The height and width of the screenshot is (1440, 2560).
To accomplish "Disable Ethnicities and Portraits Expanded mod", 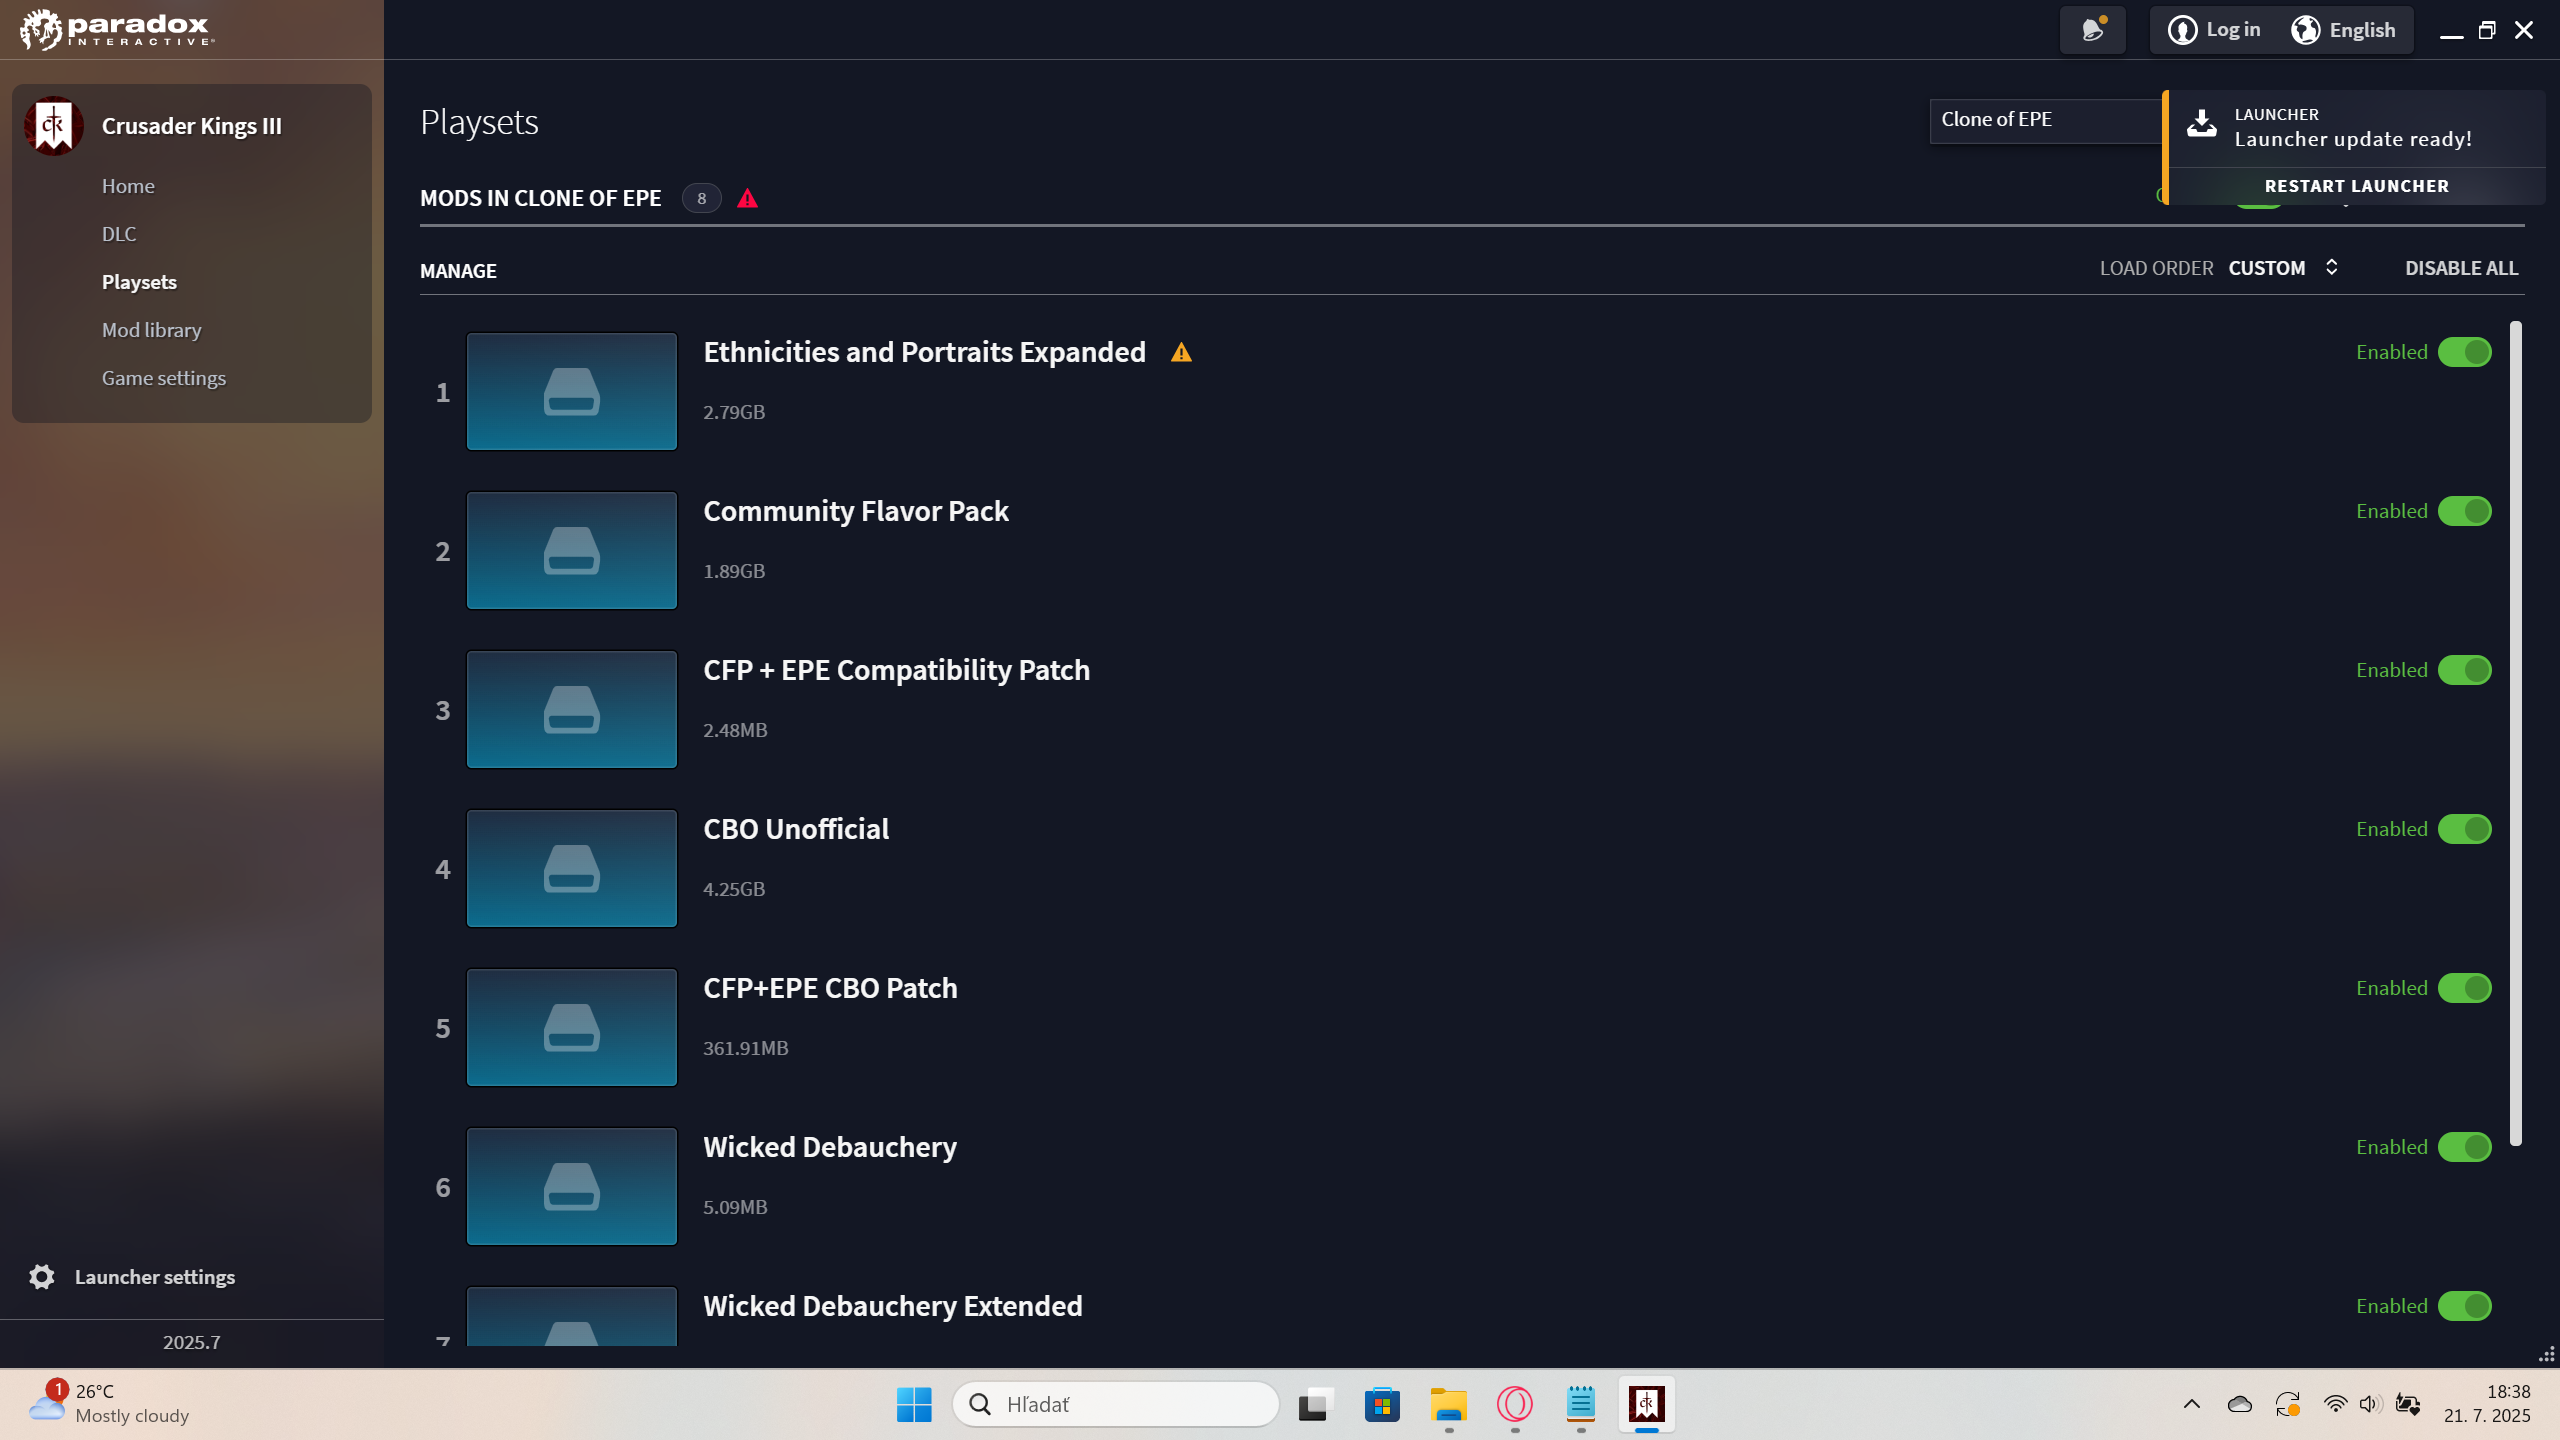I will (x=2464, y=352).
